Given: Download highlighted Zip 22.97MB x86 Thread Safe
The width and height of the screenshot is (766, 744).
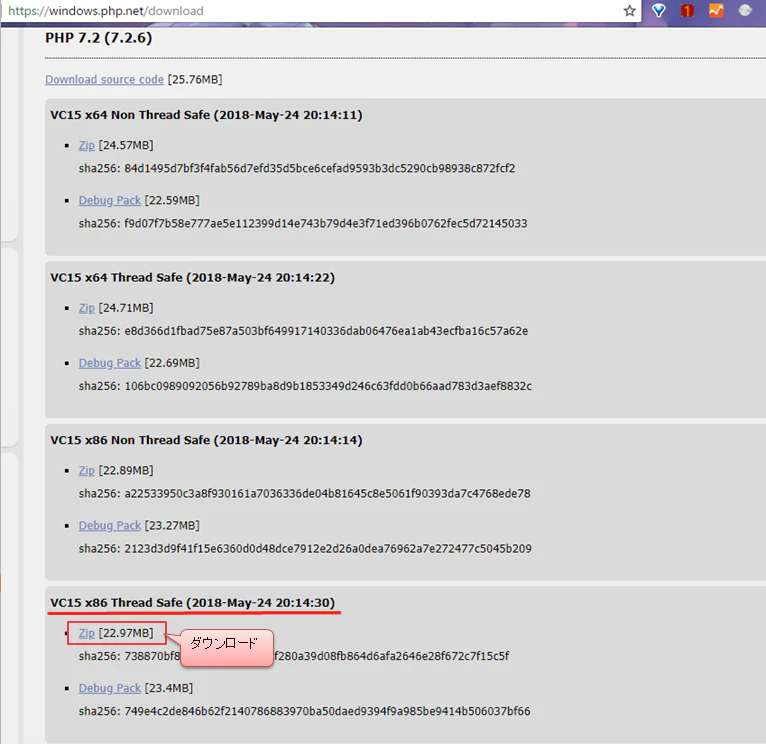Looking at the screenshot, I should (x=86, y=633).
